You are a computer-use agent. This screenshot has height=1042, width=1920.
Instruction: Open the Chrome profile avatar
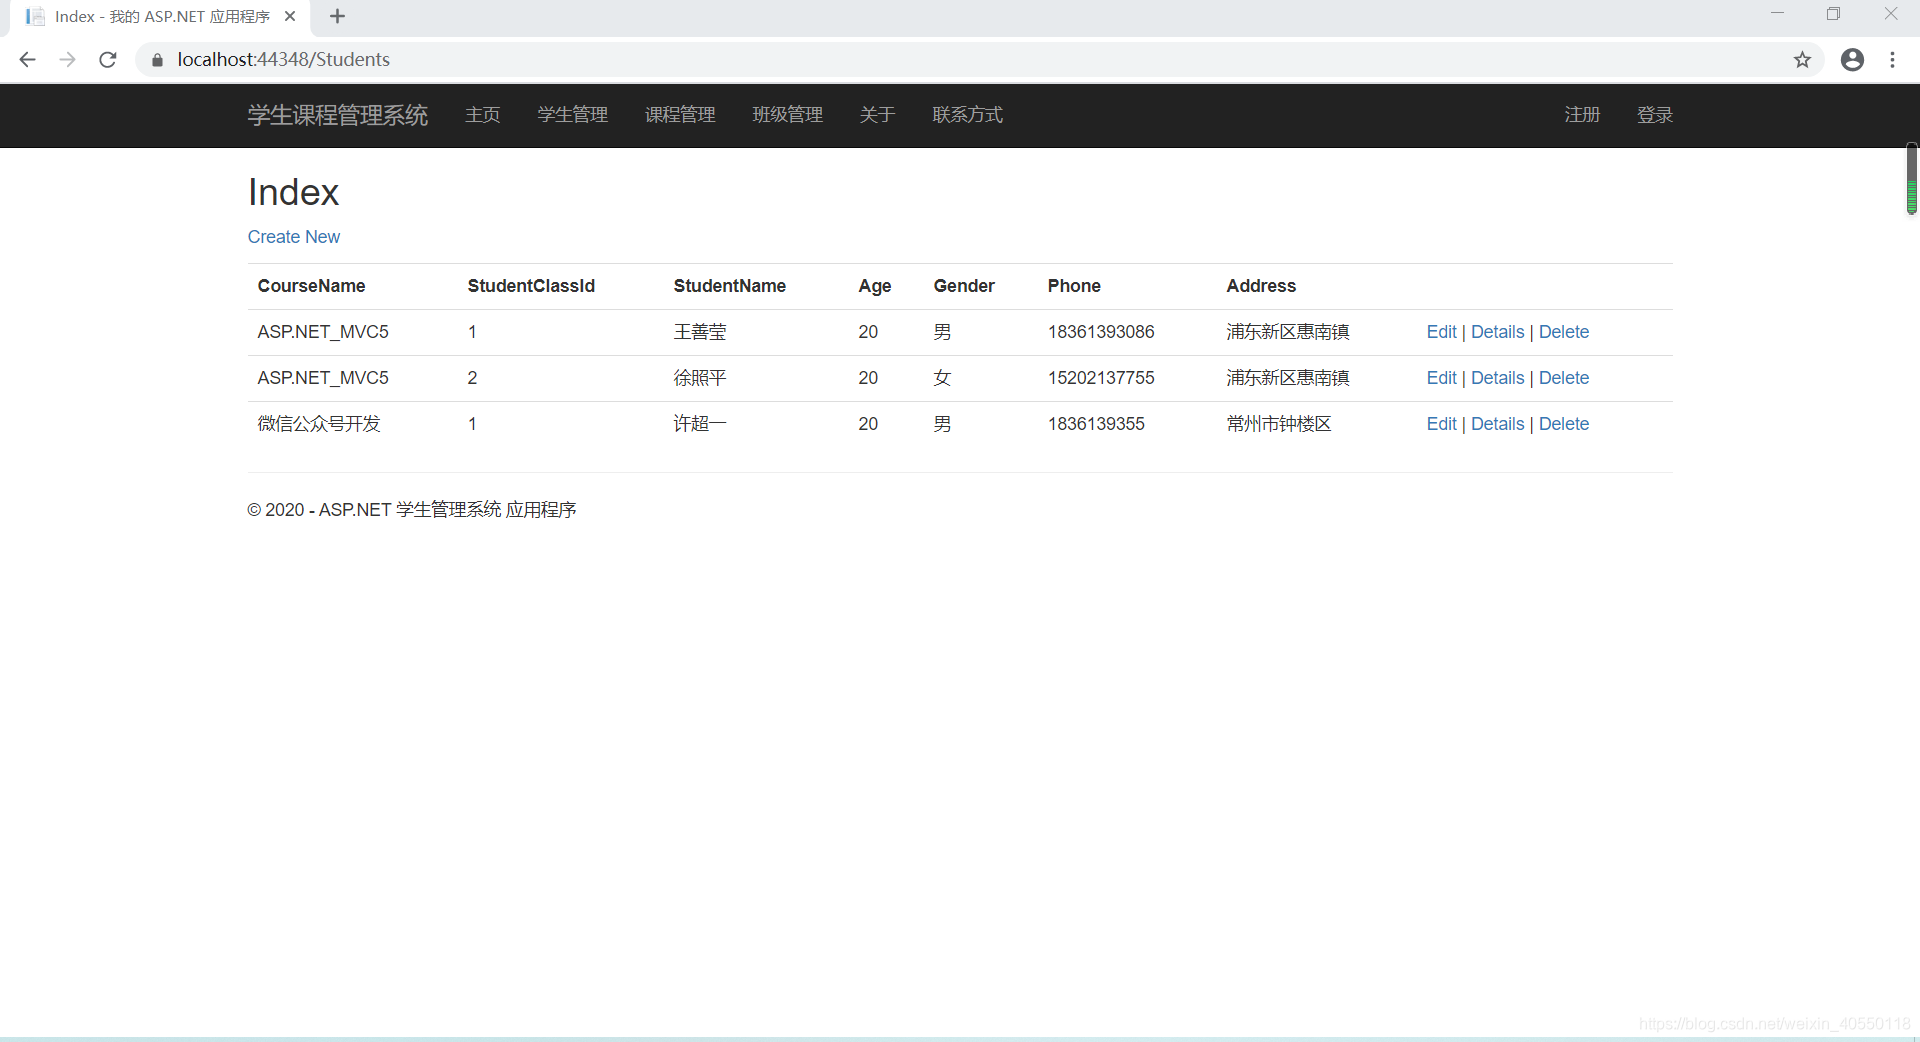(1852, 60)
